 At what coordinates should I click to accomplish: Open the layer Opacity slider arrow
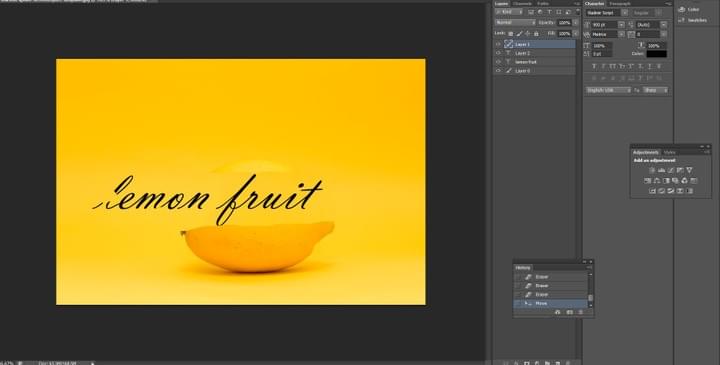[x=576, y=22]
